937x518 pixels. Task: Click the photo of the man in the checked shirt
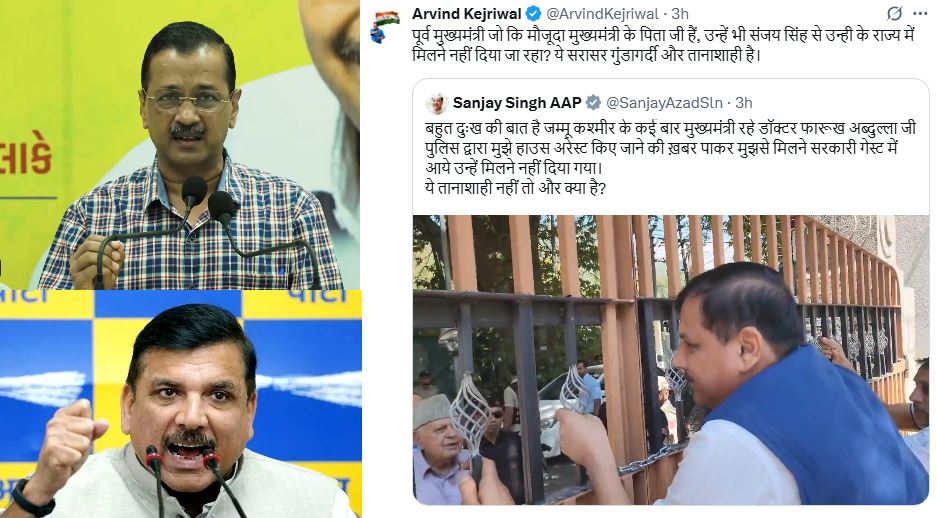pos(179,145)
